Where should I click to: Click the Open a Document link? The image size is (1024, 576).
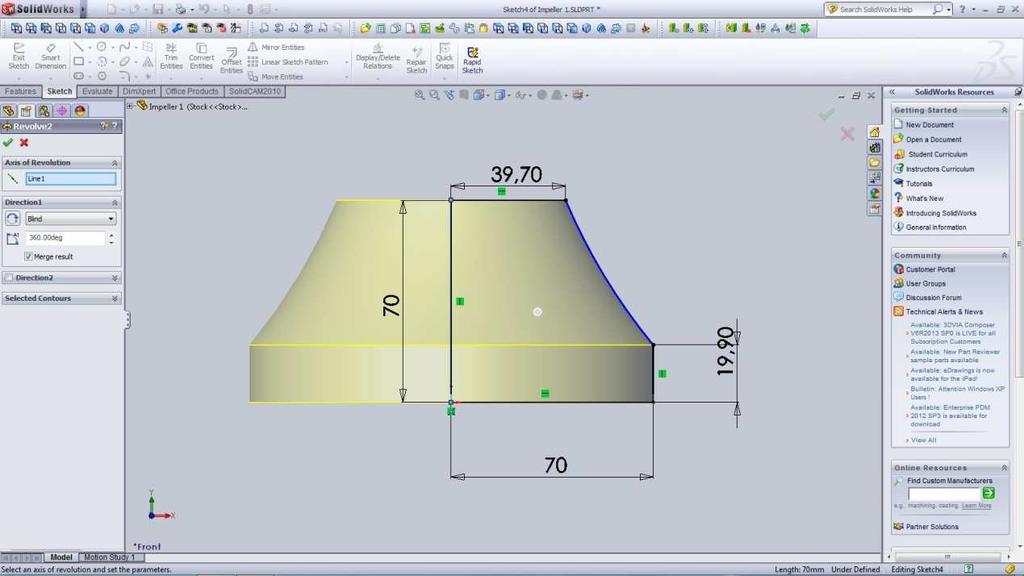coord(933,140)
